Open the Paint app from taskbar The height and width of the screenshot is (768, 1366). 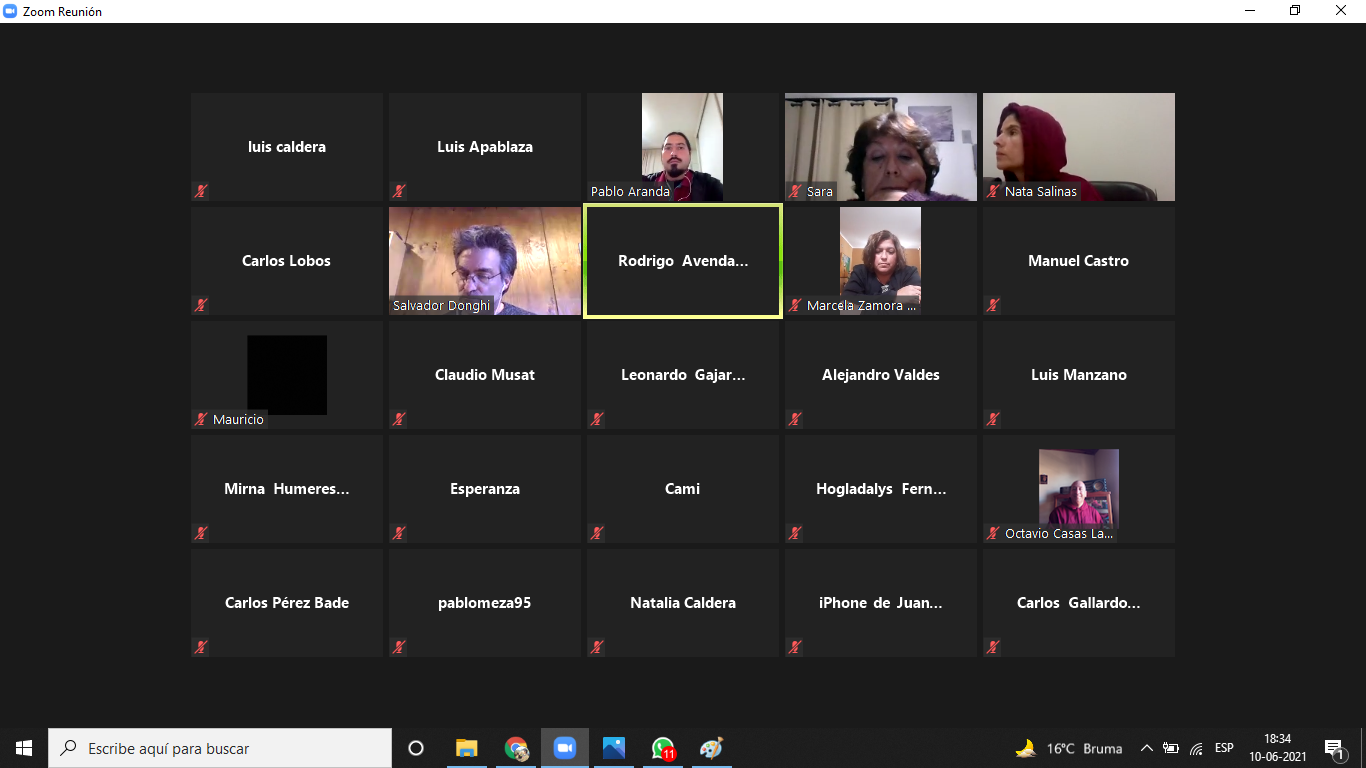coord(711,748)
